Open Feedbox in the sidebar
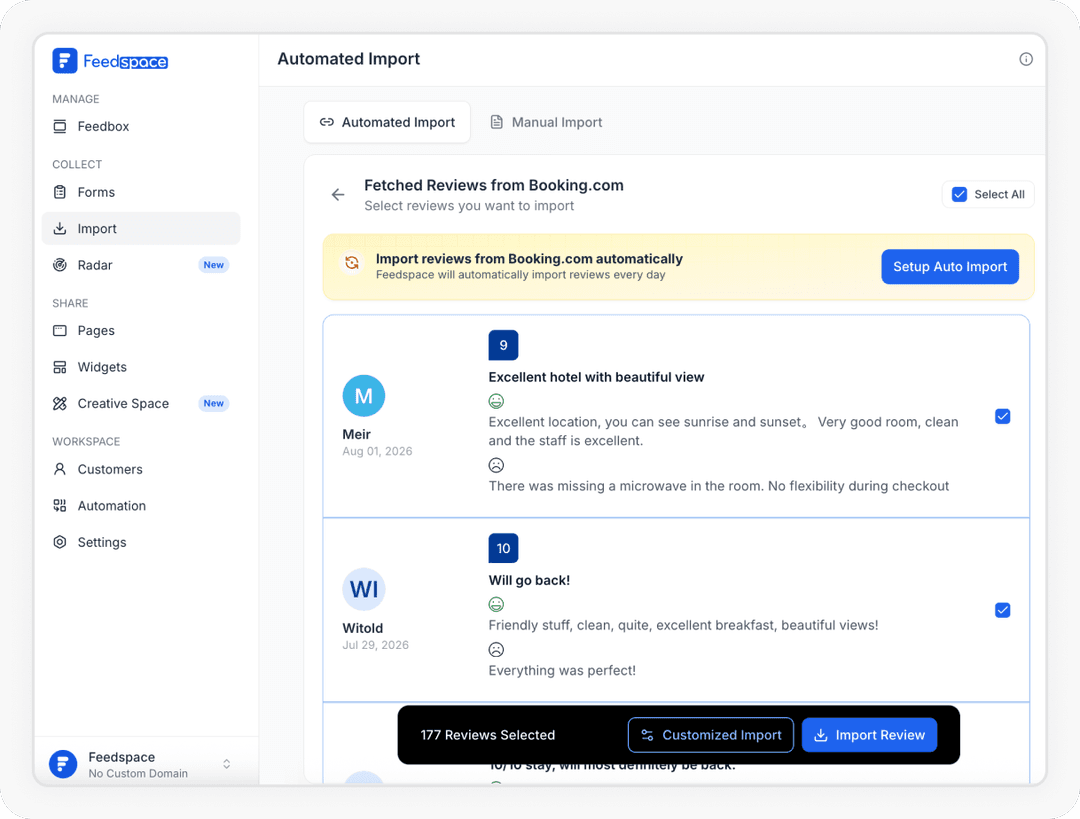 [141, 126]
